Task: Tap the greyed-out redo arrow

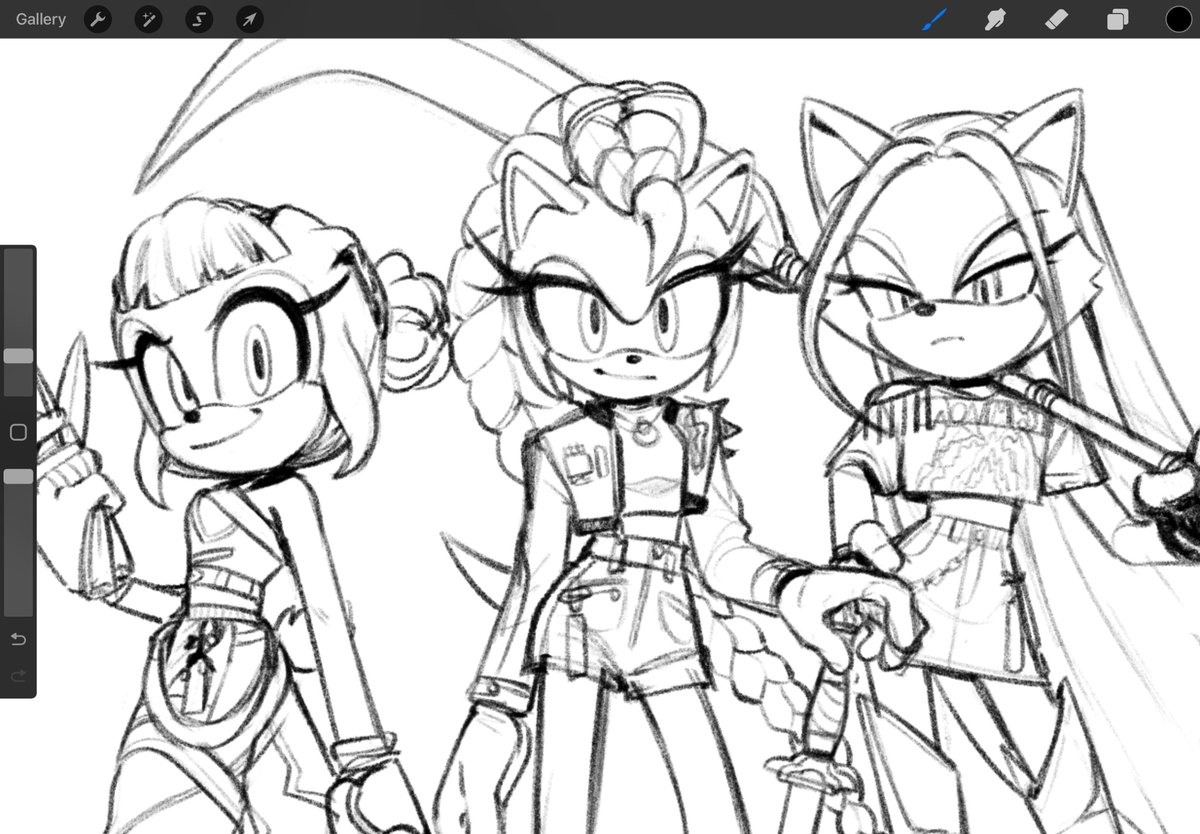Action: (17, 675)
